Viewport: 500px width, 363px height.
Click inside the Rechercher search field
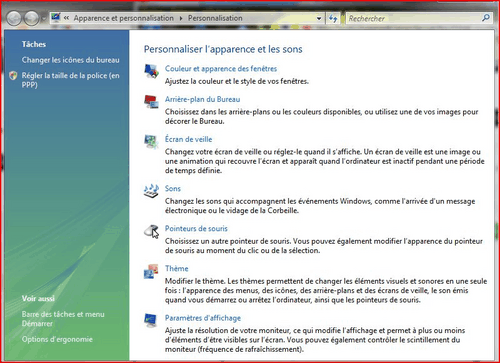point(413,18)
